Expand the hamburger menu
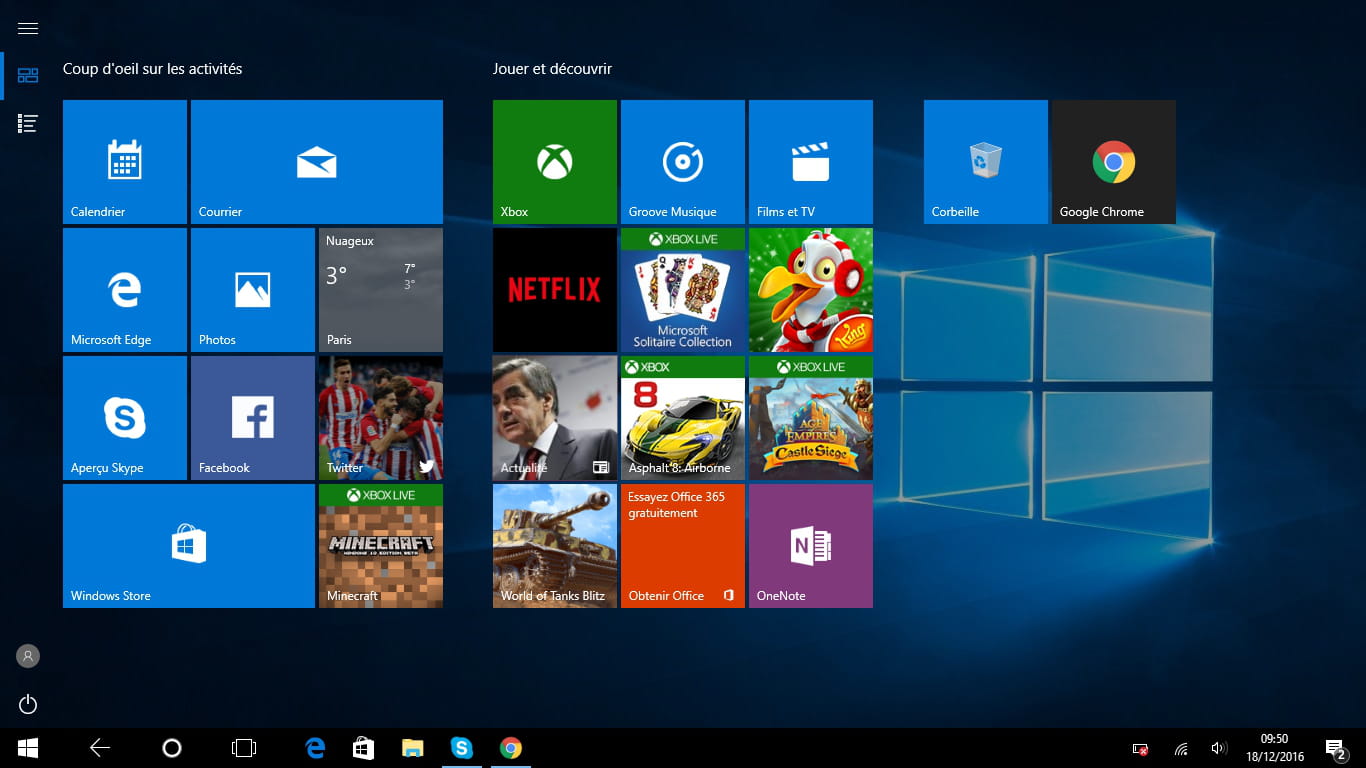The width and height of the screenshot is (1366, 768). tap(28, 28)
